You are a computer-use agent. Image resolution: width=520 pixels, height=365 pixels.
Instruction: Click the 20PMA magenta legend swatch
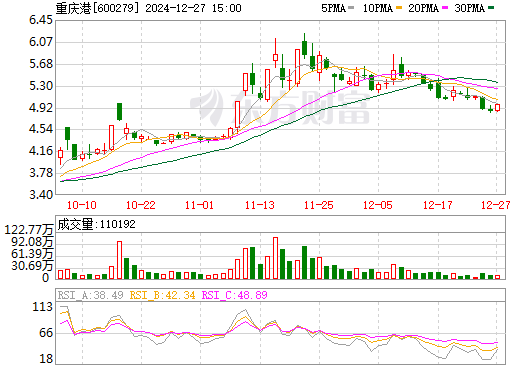coord(445,8)
